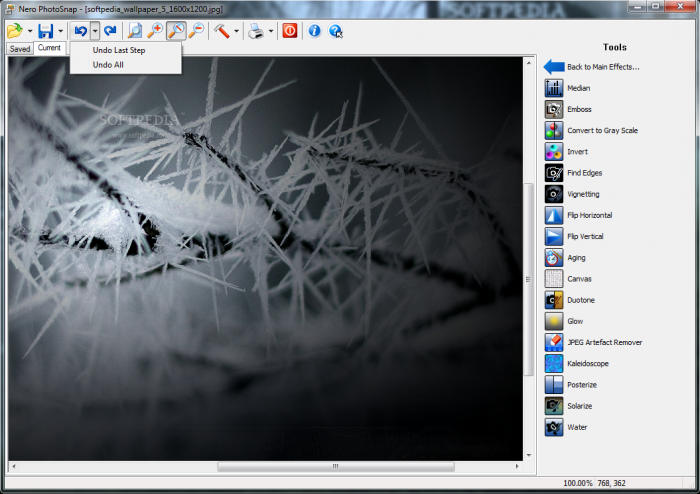
Task: Click the Print printer icon
Action: [x=256, y=31]
